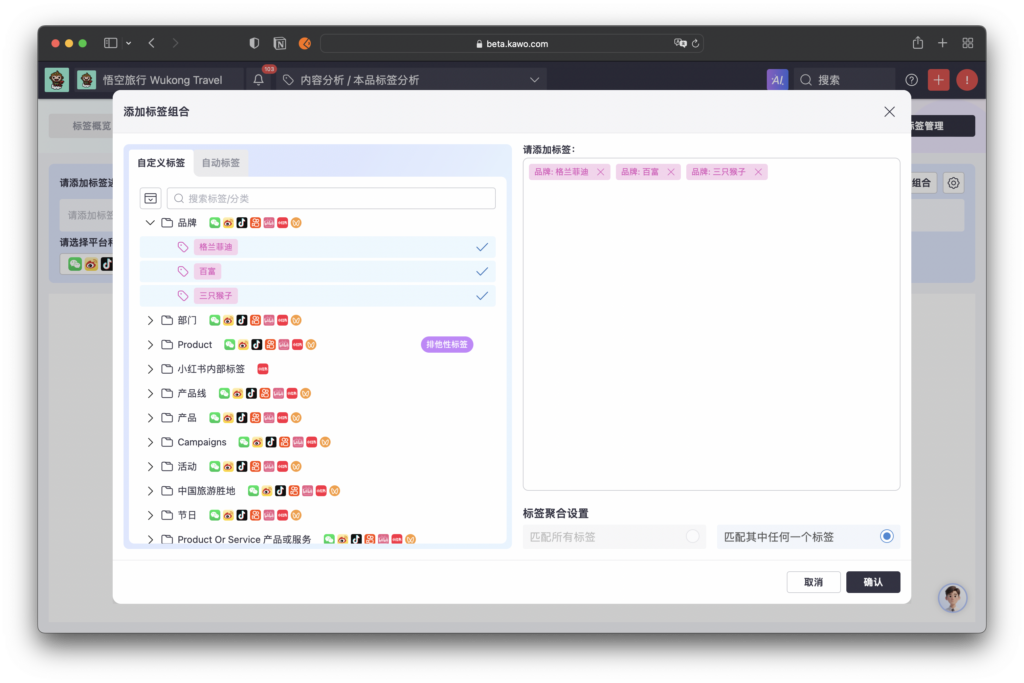
Task: Open the notifications bell
Action: (259, 80)
